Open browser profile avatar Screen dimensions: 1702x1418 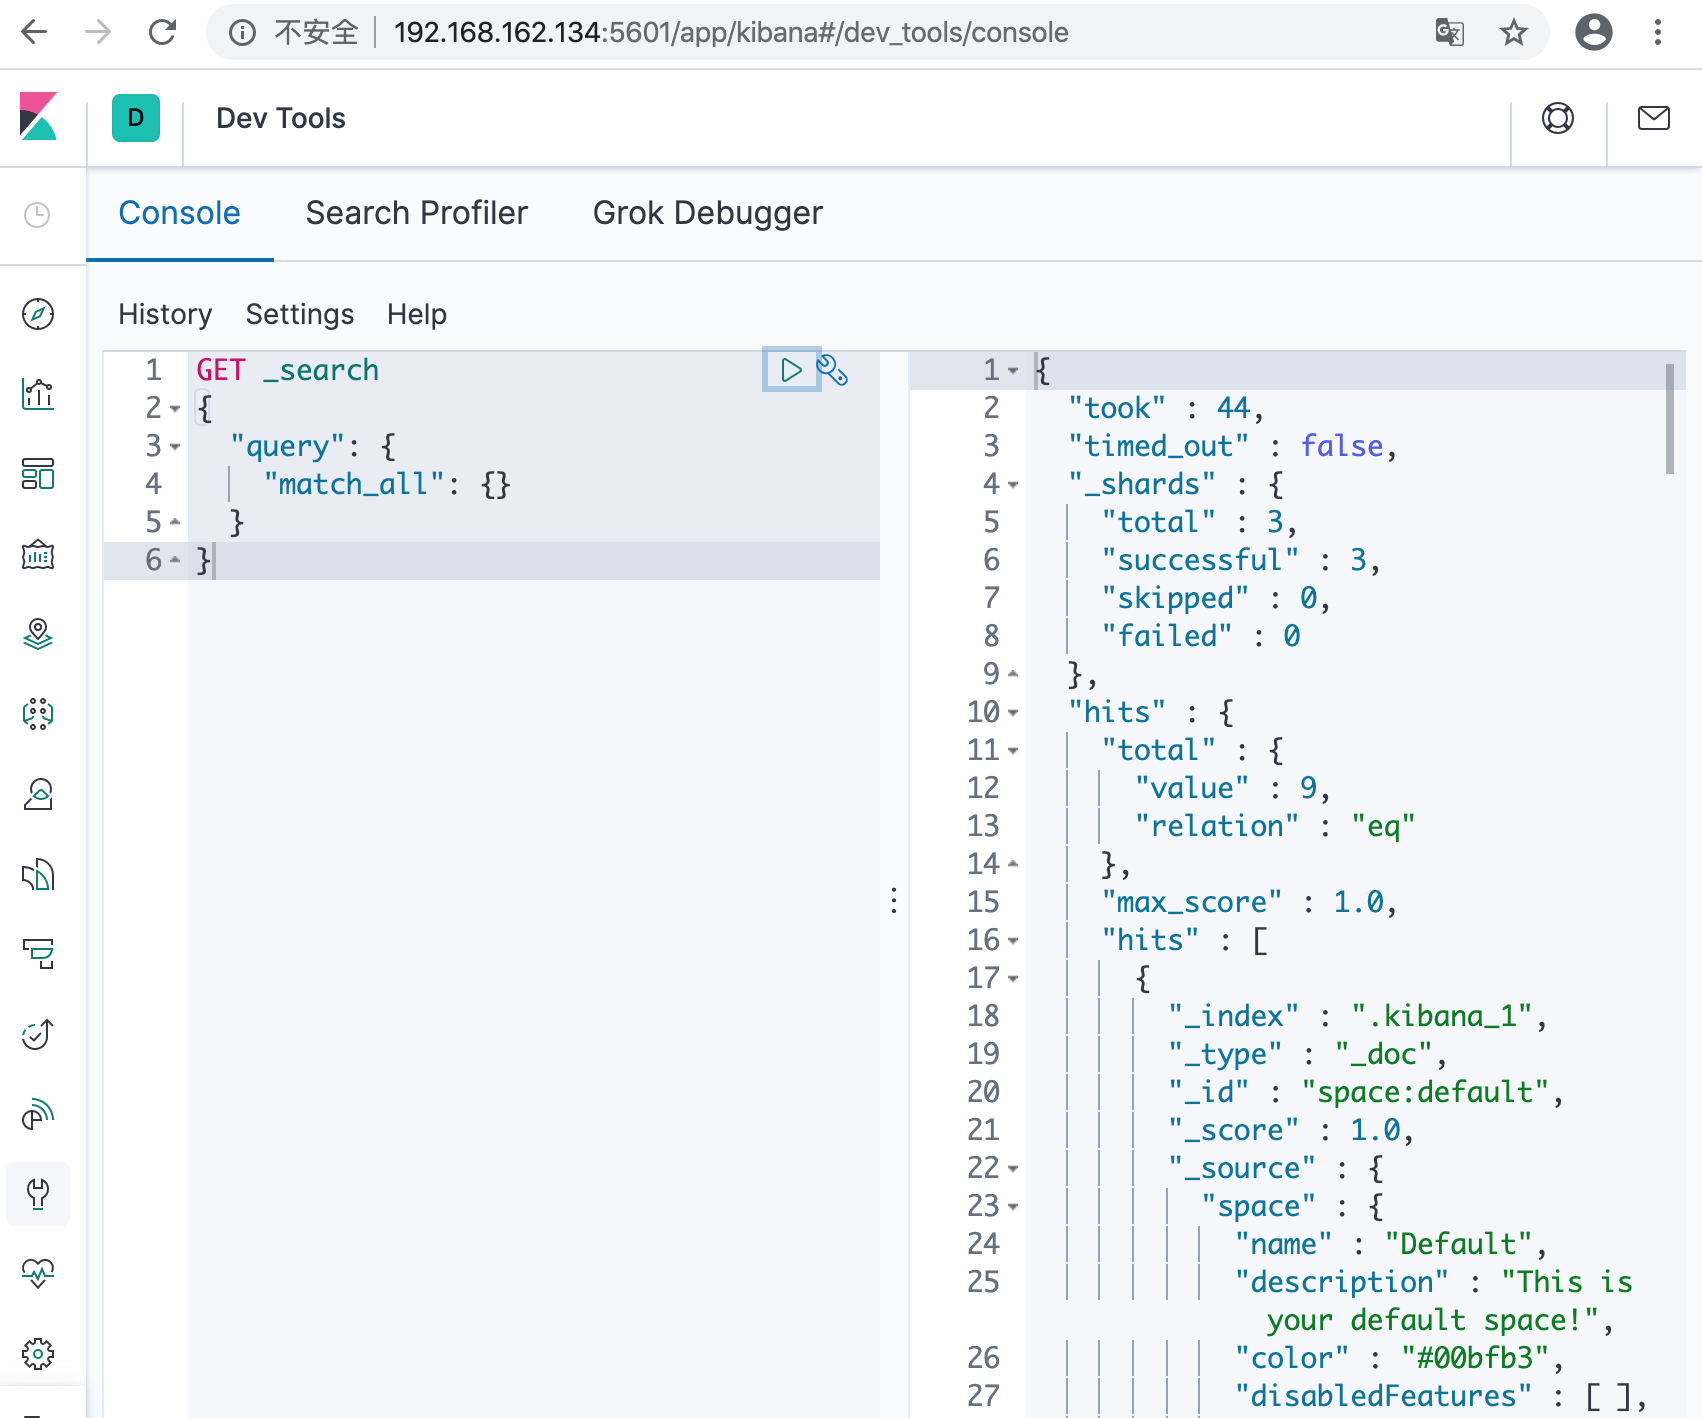tap(1594, 32)
